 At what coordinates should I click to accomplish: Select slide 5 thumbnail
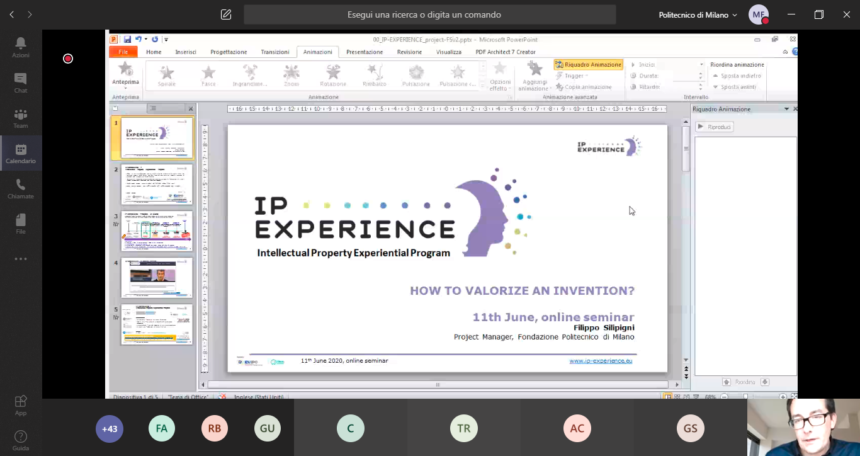[156, 324]
